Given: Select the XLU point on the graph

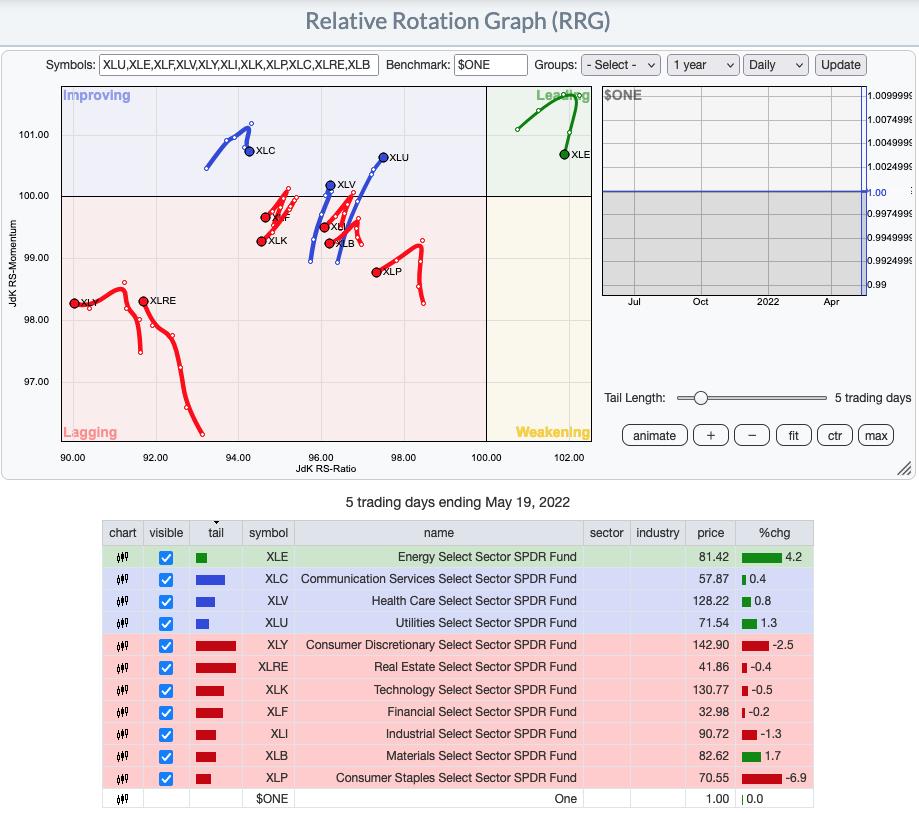Looking at the screenshot, I should pos(383,158).
